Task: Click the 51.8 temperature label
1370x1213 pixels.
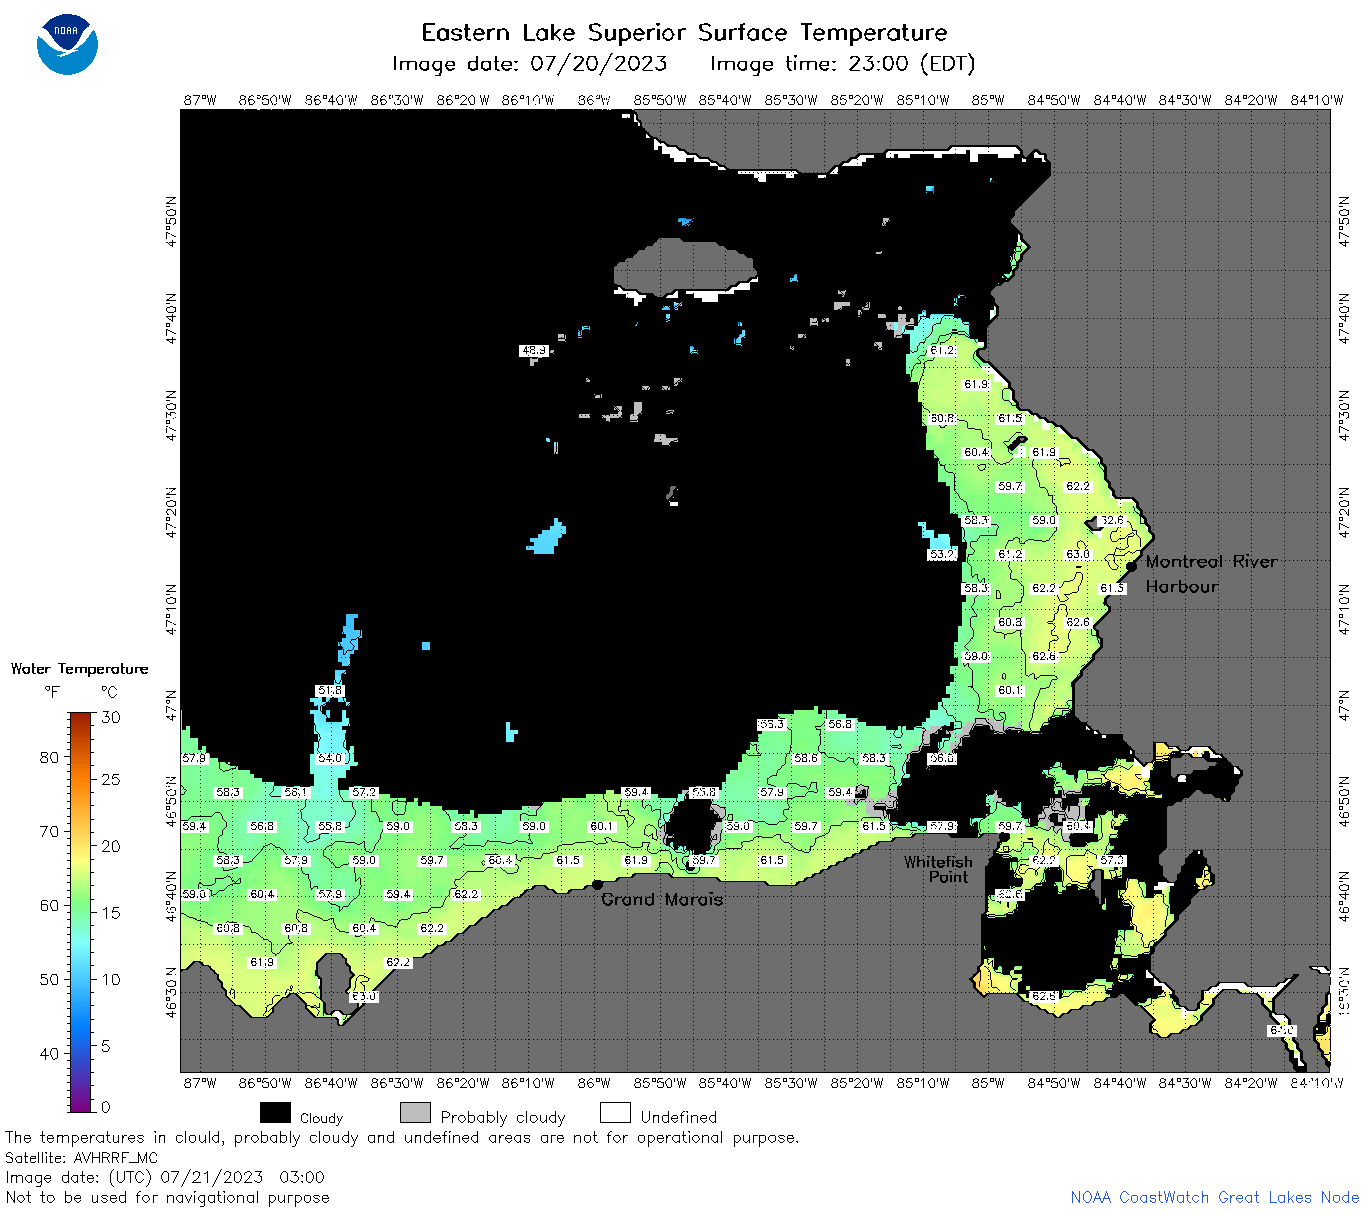Action: click(330, 690)
